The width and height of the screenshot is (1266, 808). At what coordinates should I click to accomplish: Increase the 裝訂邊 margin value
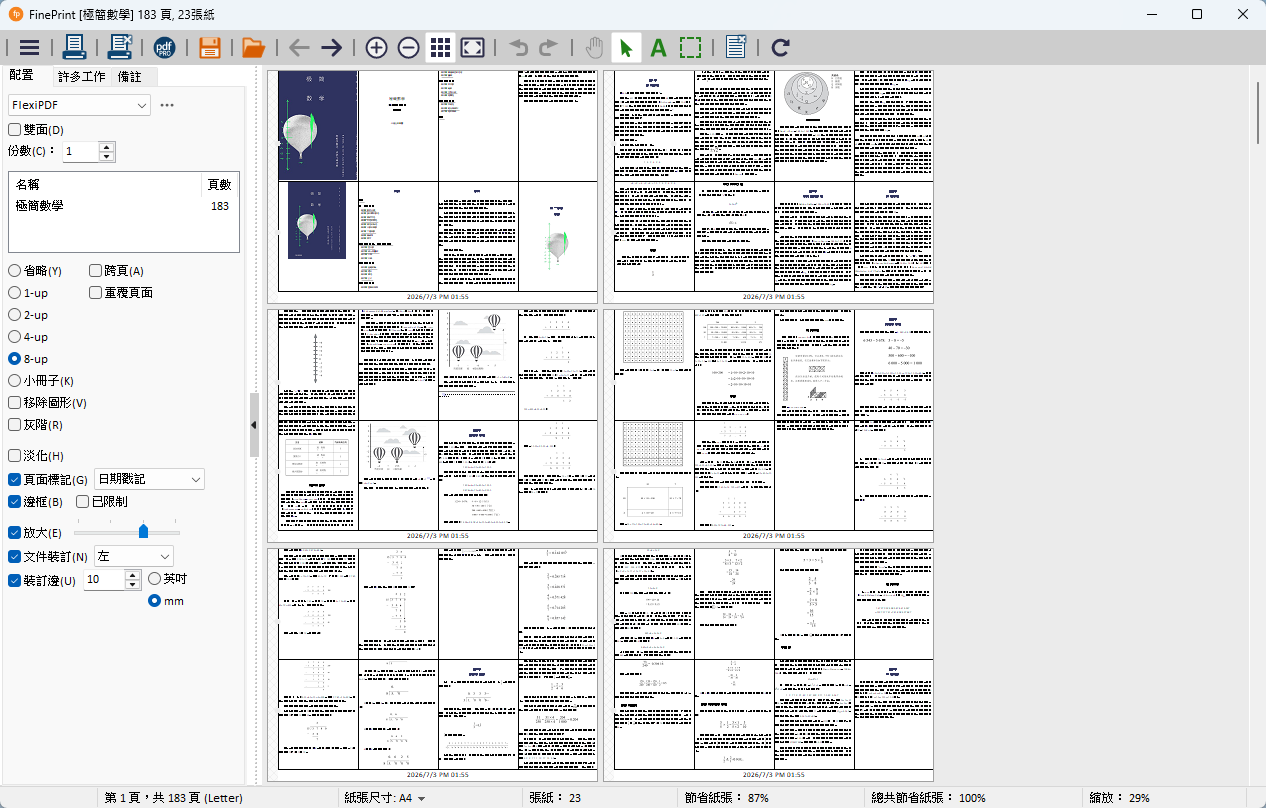click(133, 575)
